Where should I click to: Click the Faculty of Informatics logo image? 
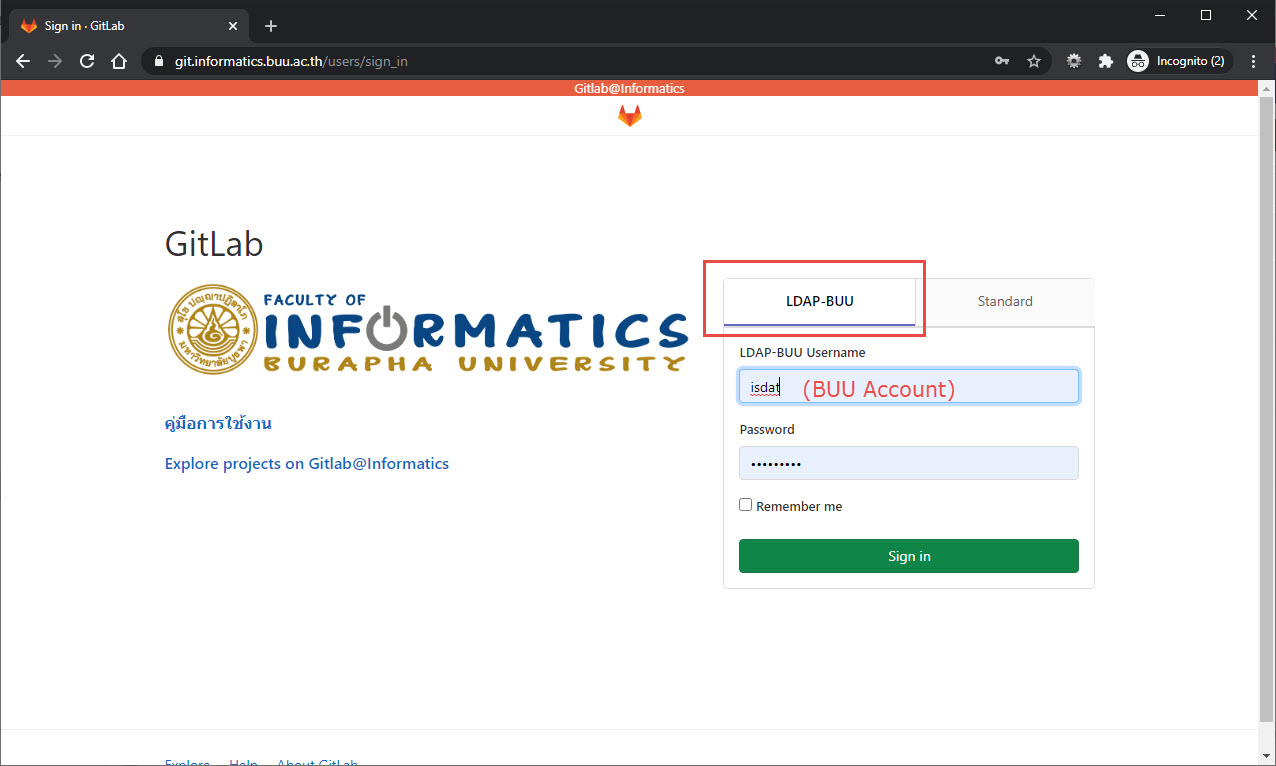point(427,330)
